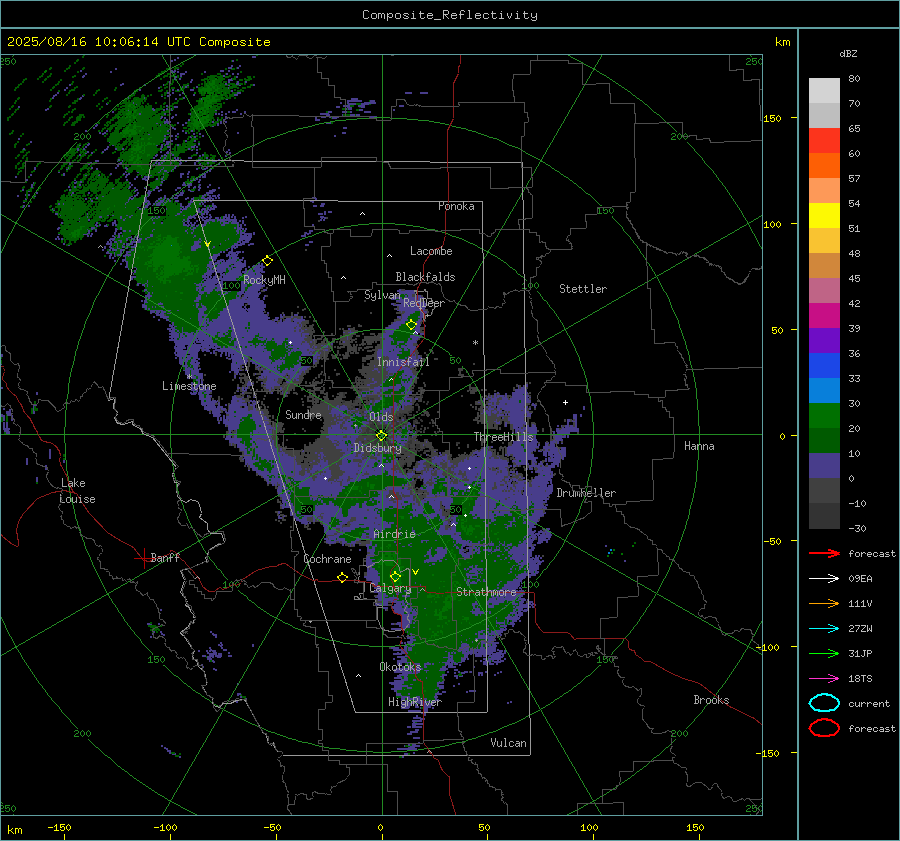Click the yellow diamond marker under Cochrane
The image size is (900, 841).
coord(343,578)
